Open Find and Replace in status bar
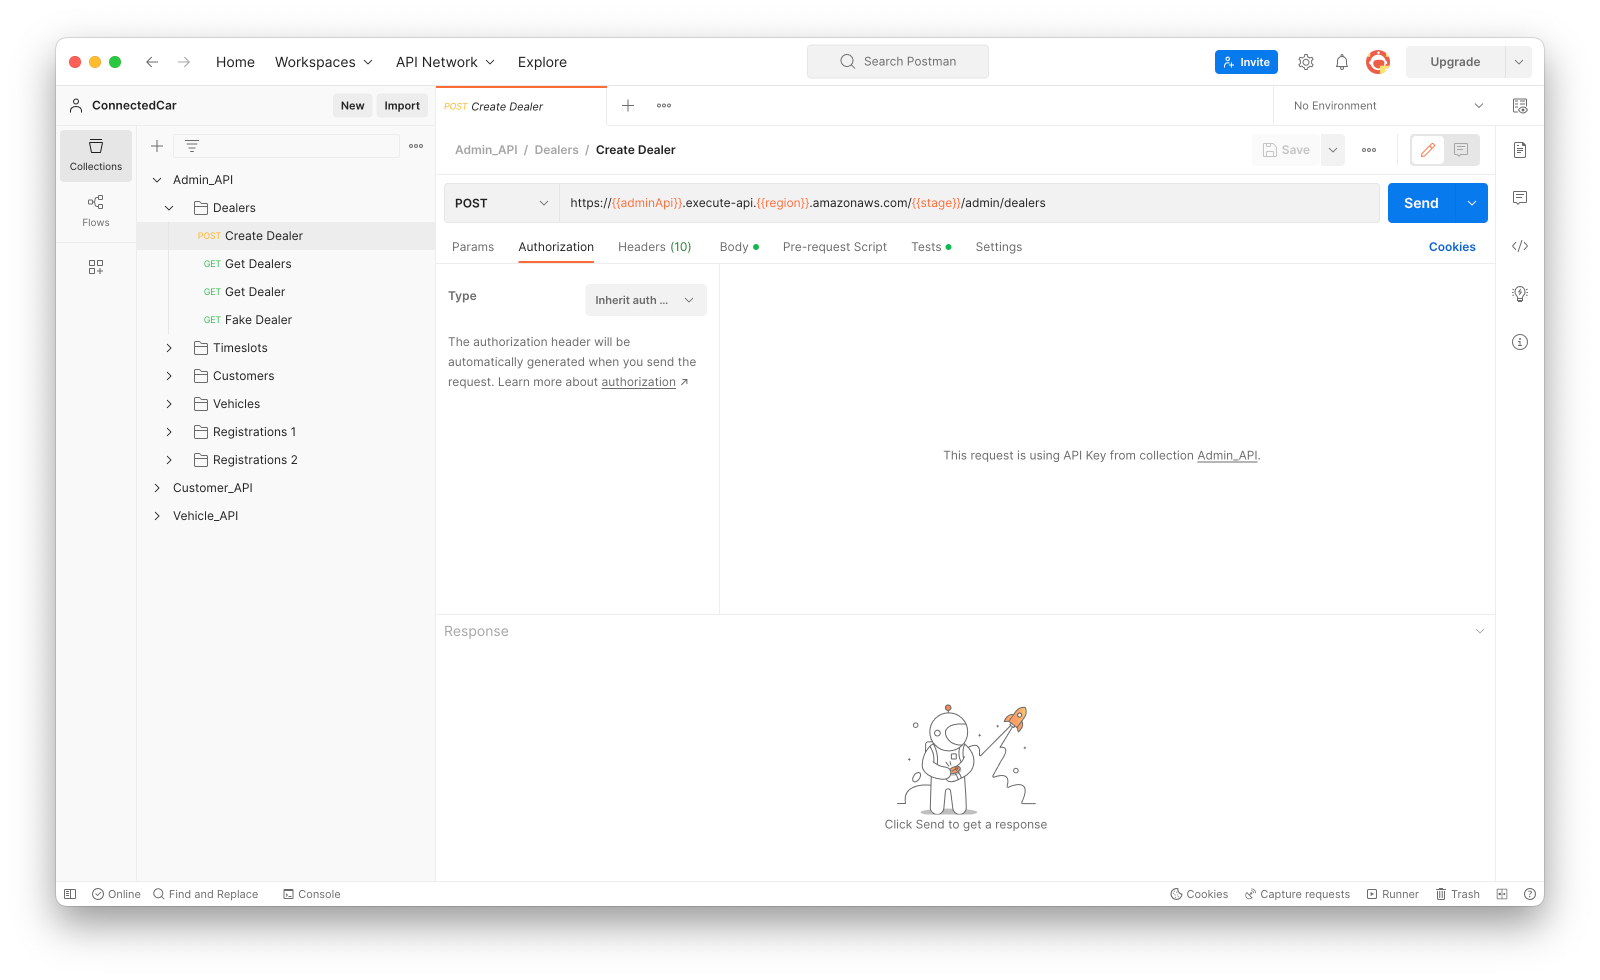Screen dimensions: 1600x980 click(x=205, y=894)
